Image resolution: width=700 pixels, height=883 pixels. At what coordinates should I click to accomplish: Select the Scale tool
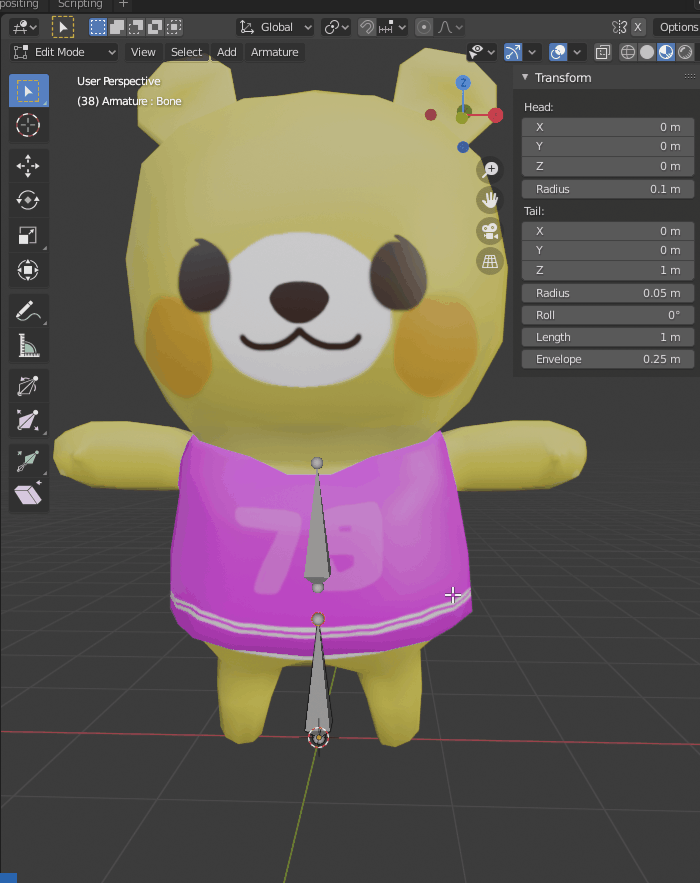coord(28,235)
